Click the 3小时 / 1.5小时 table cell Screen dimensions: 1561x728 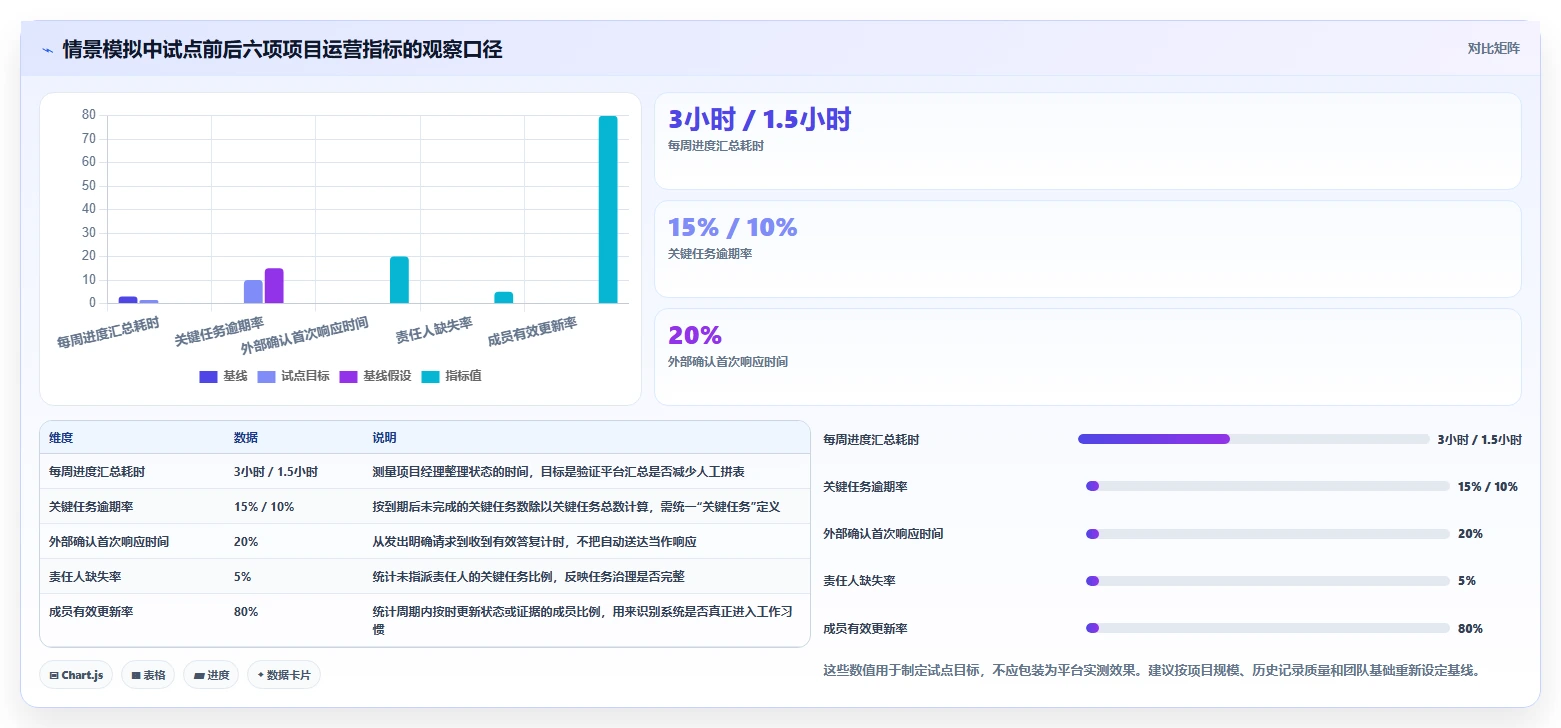[276, 472]
